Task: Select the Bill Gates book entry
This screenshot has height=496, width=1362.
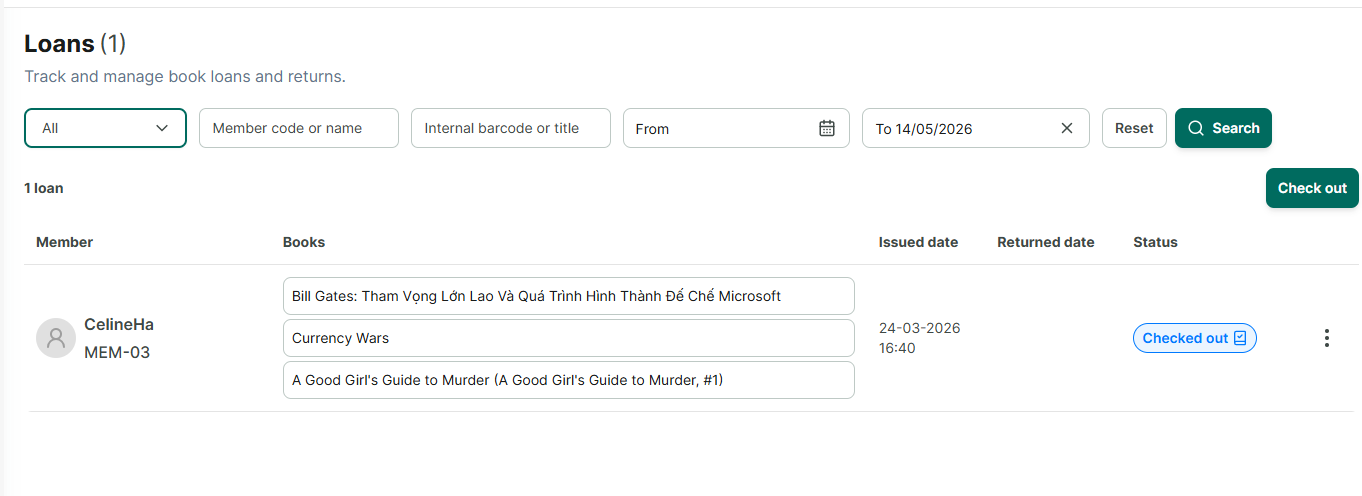Action: click(569, 296)
